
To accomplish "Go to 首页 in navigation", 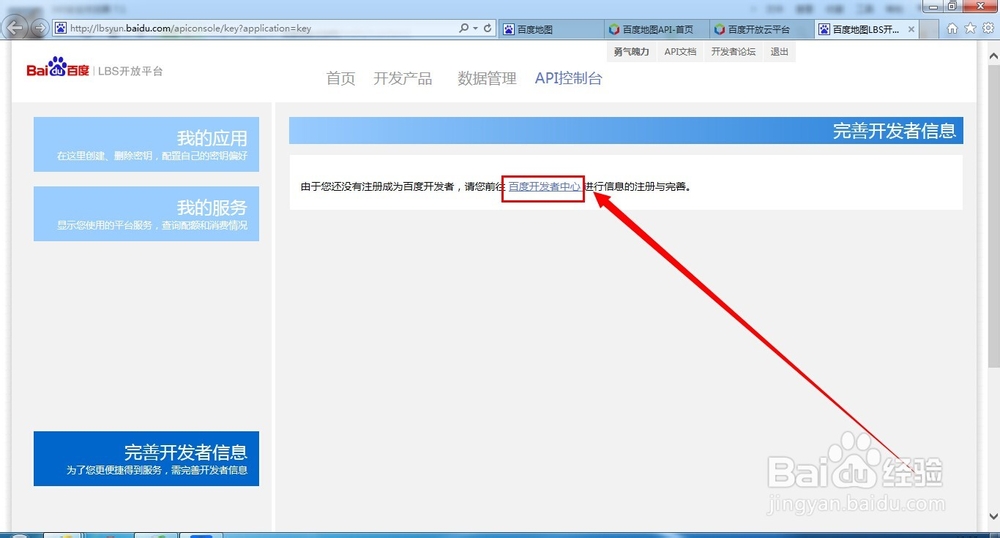I will 341,78.
